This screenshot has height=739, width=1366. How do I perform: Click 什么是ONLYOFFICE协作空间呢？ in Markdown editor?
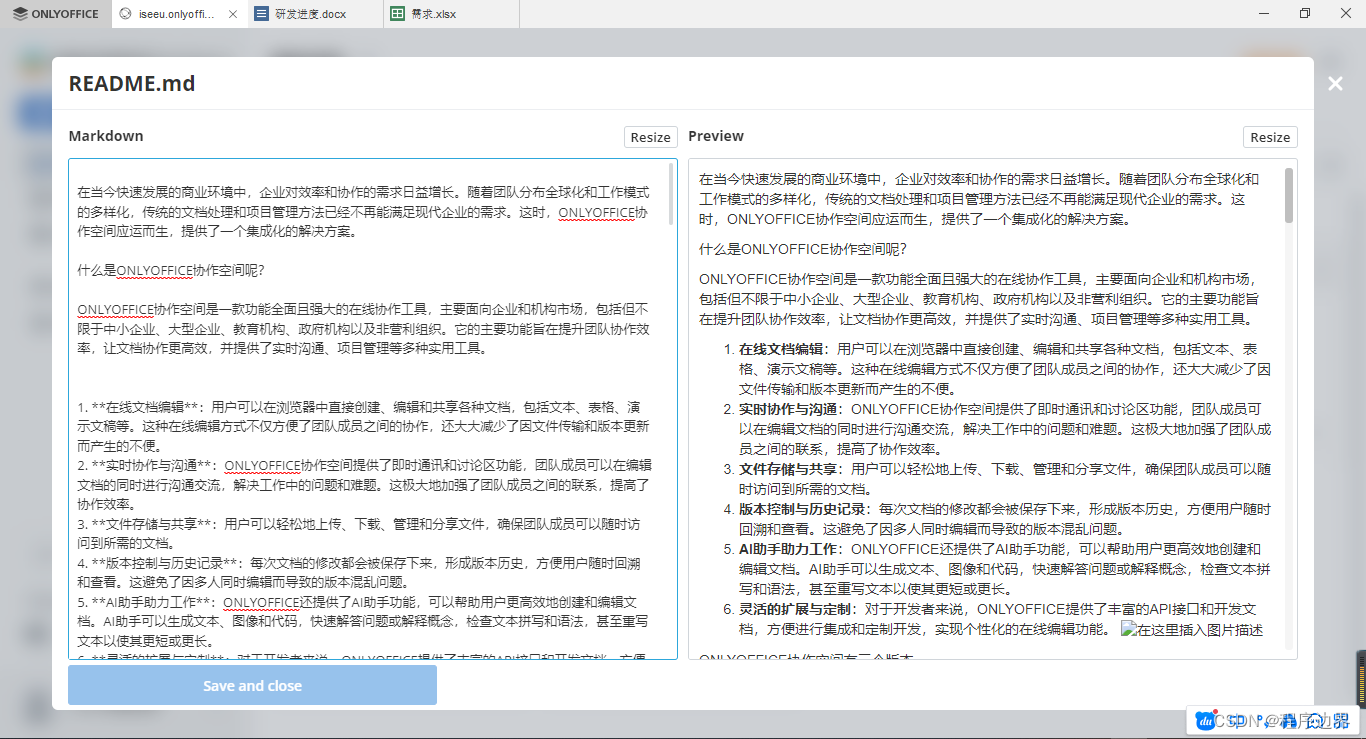[x=171, y=270]
